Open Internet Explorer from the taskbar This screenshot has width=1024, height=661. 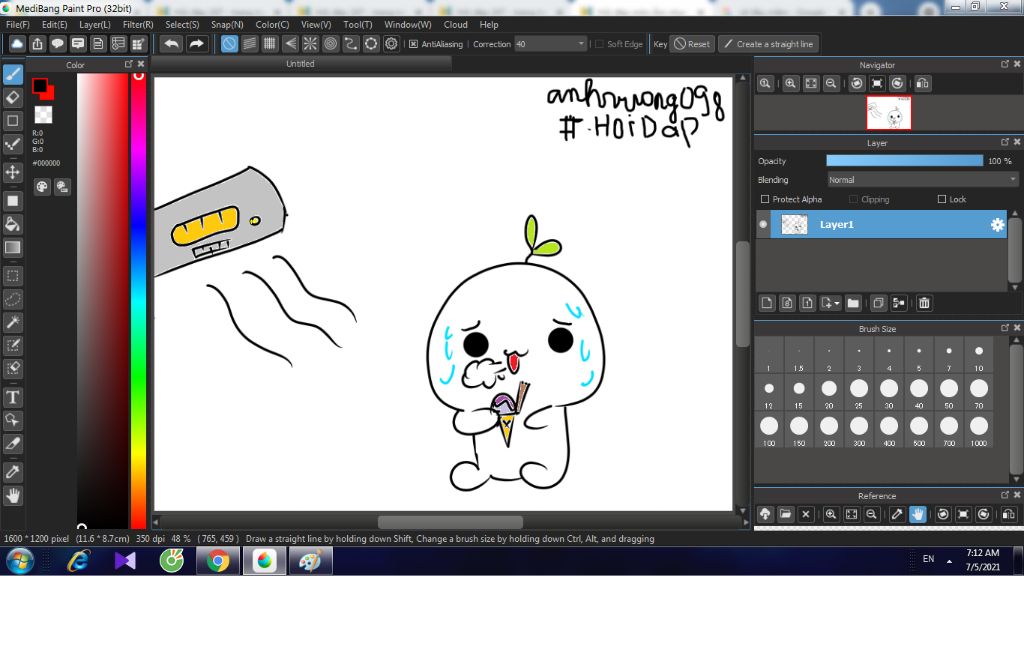[78, 561]
